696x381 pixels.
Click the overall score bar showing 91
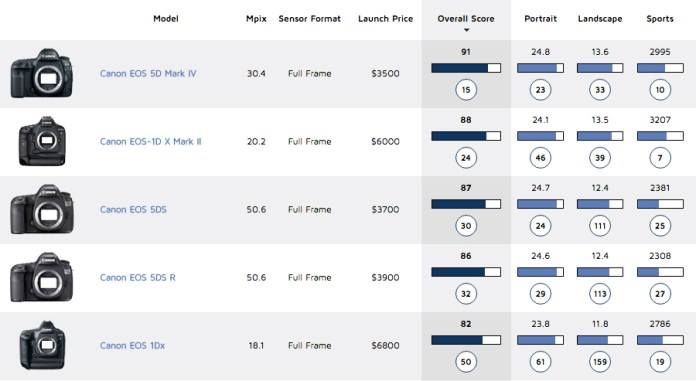(466, 68)
